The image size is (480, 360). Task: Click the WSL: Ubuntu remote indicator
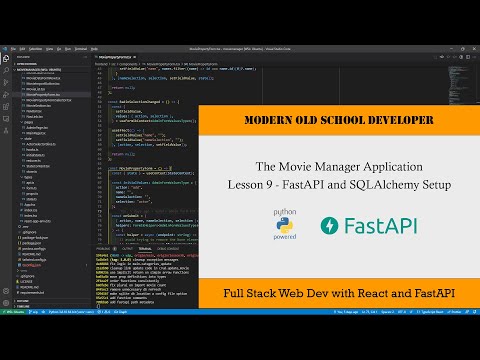pyautogui.click(x=13, y=312)
